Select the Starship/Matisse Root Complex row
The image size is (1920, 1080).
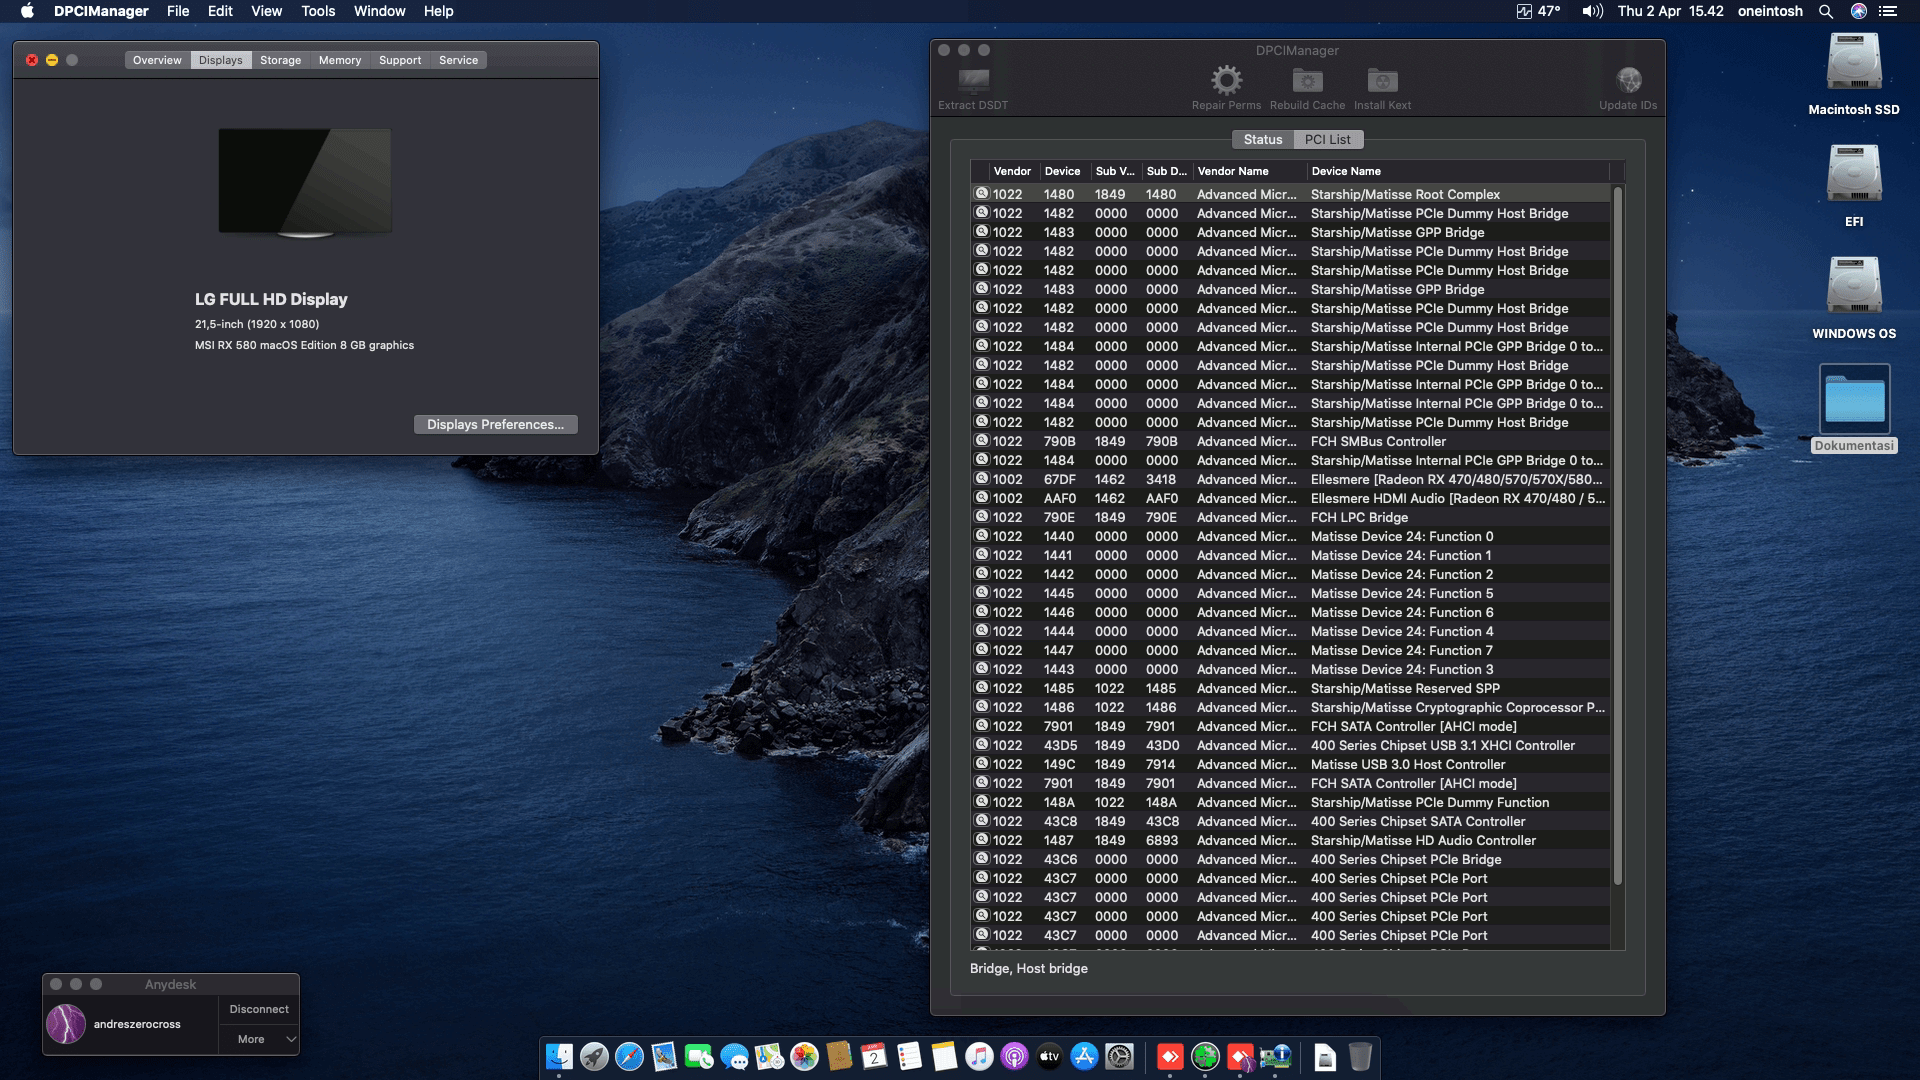point(1291,194)
